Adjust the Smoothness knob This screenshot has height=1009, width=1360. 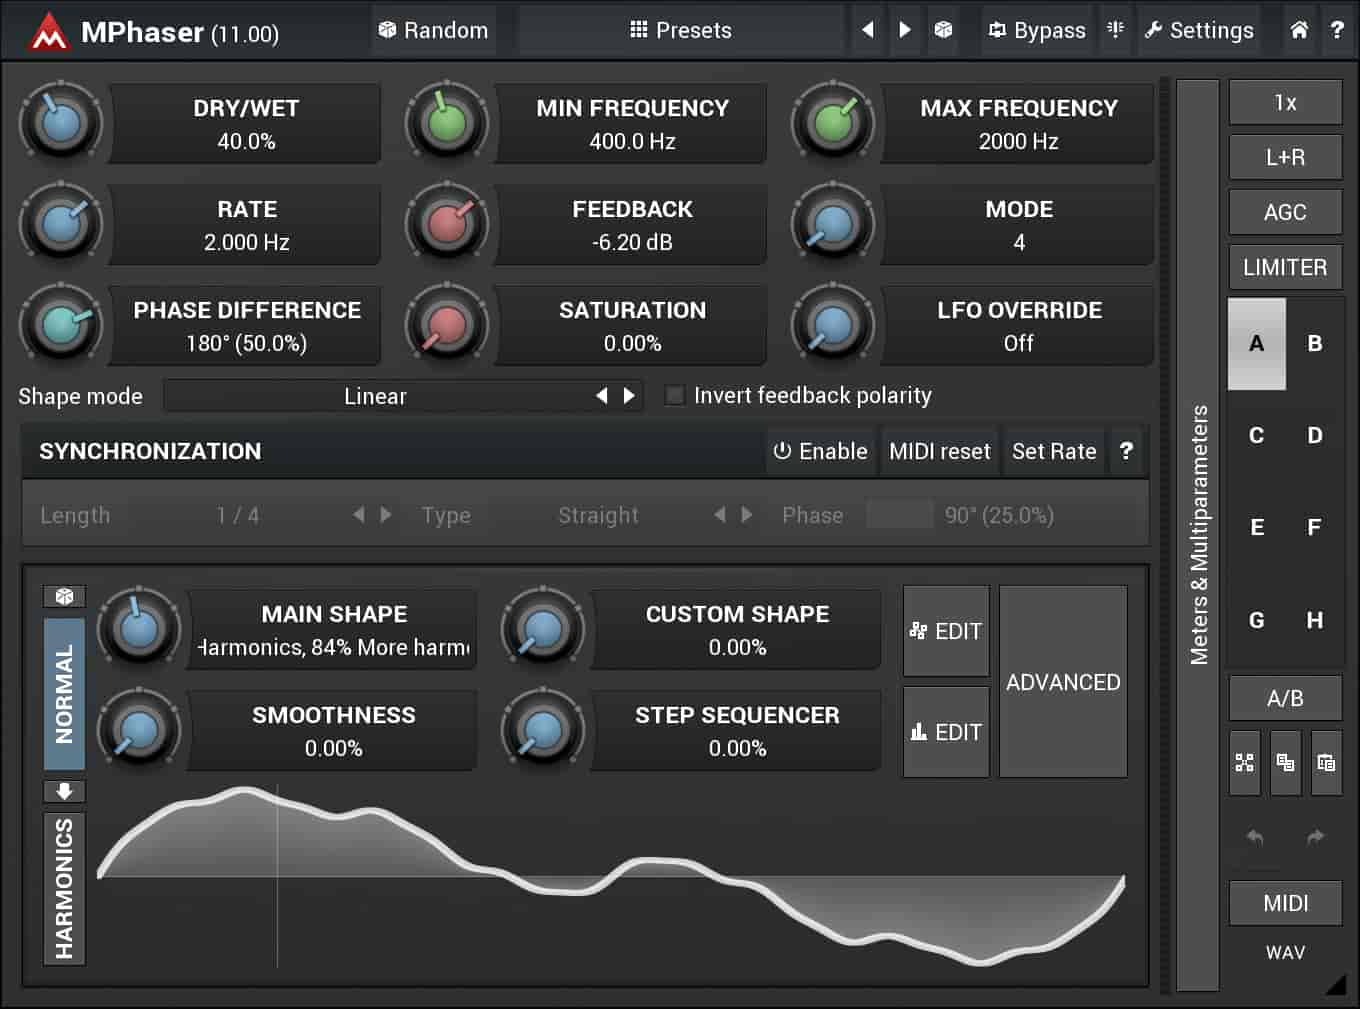(138, 731)
